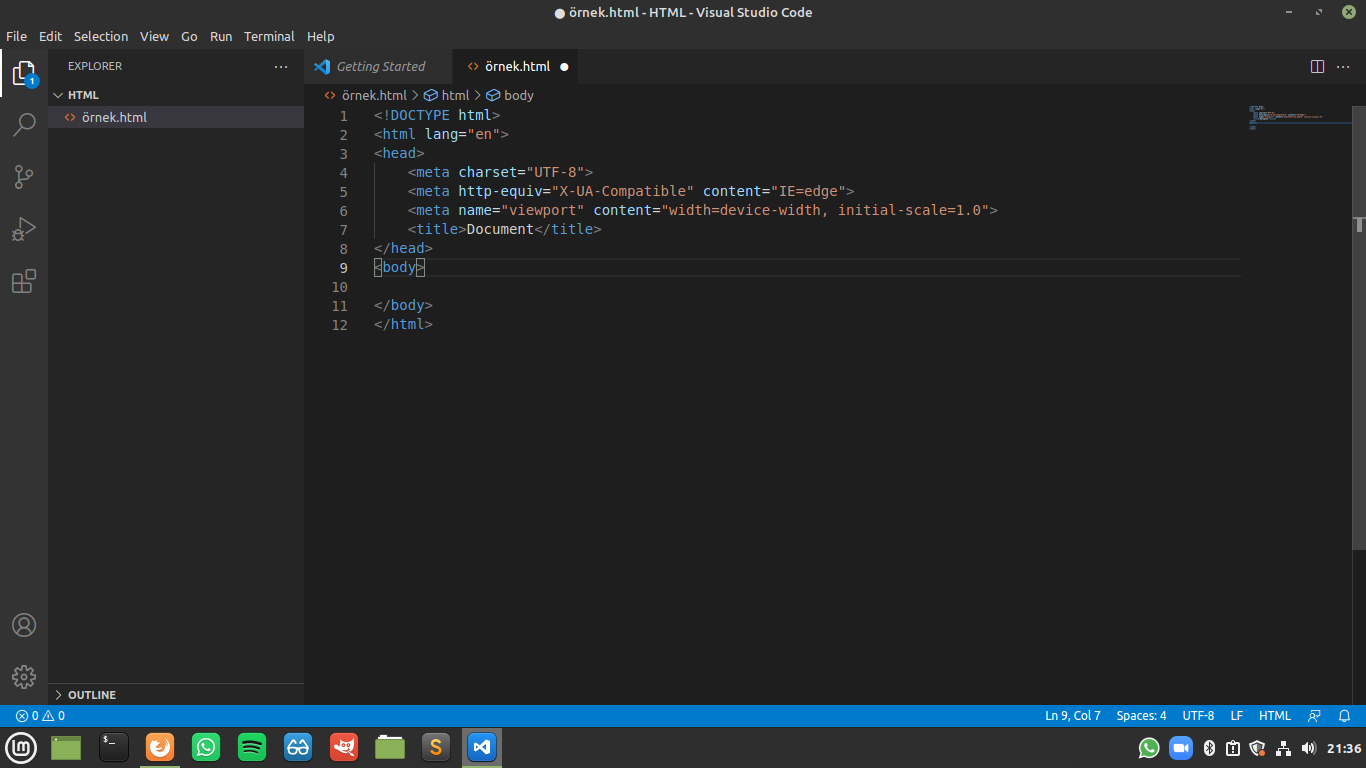Open breadcrumb html element dropdown
This screenshot has height=768, width=1366.
447,95
